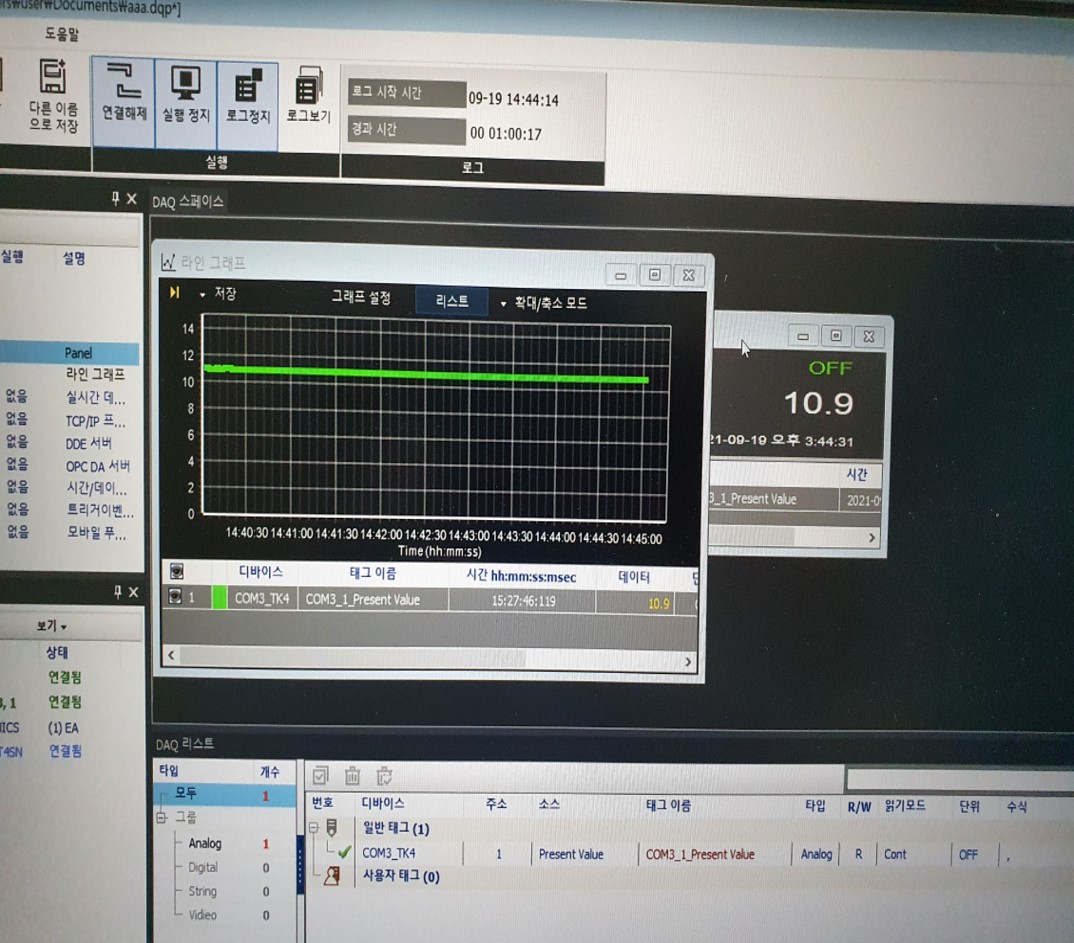Click the select-all check icon in DAQ list toolbar
This screenshot has width=1074, height=943.
click(x=320, y=775)
